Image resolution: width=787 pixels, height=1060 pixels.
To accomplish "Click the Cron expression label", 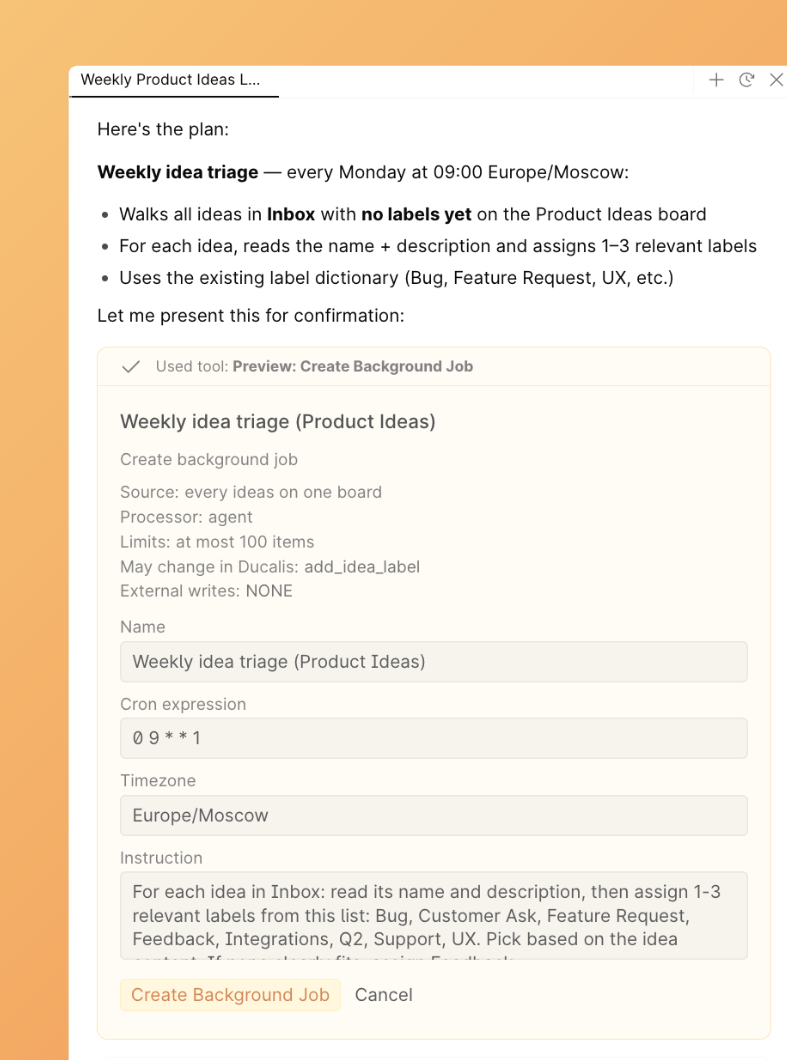I will tap(183, 704).
